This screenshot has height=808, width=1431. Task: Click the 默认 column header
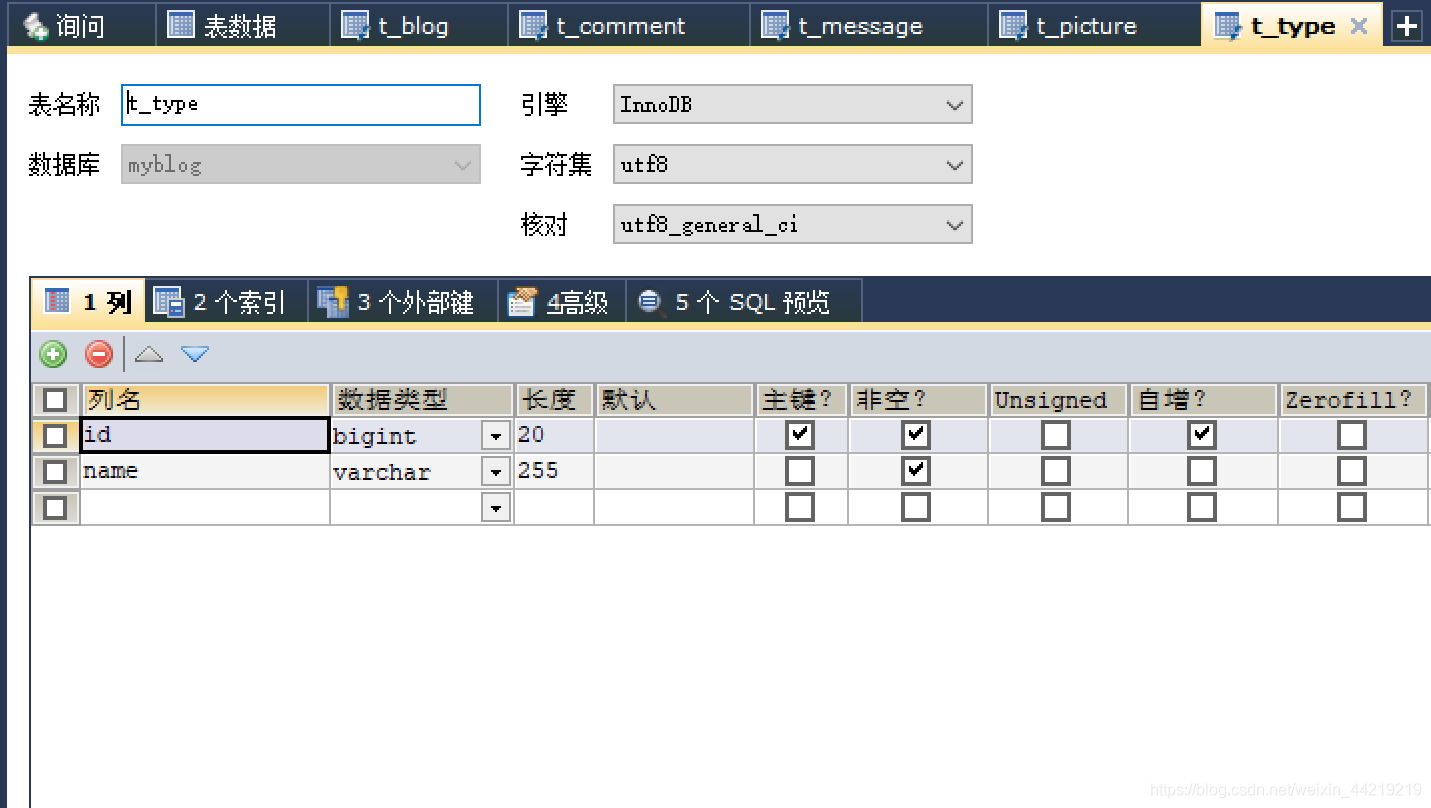tap(674, 400)
